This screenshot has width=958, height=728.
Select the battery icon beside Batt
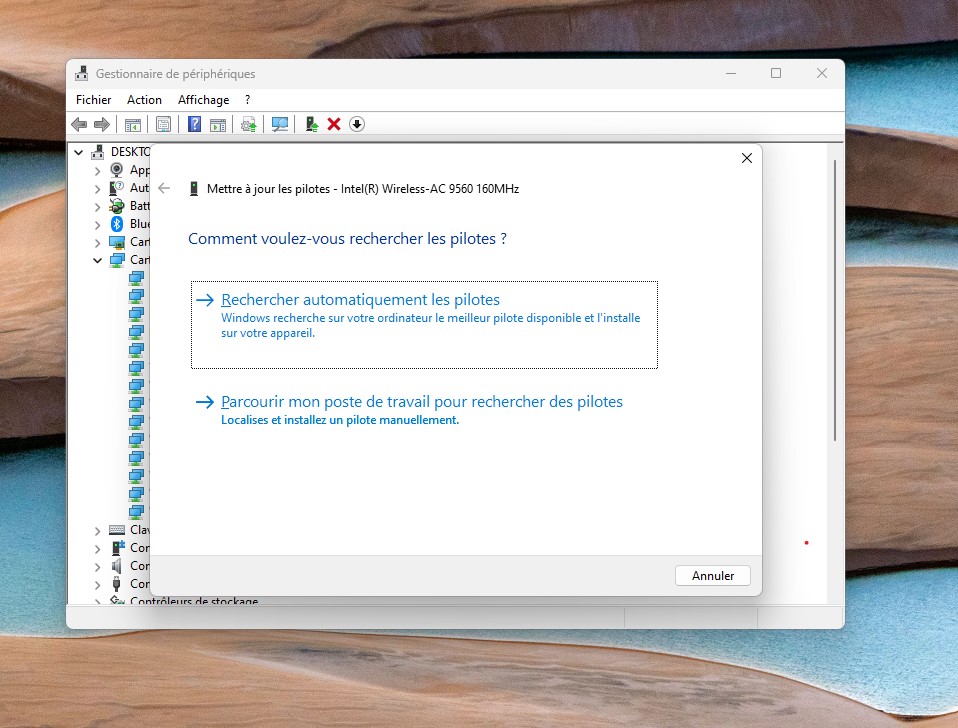pos(116,206)
